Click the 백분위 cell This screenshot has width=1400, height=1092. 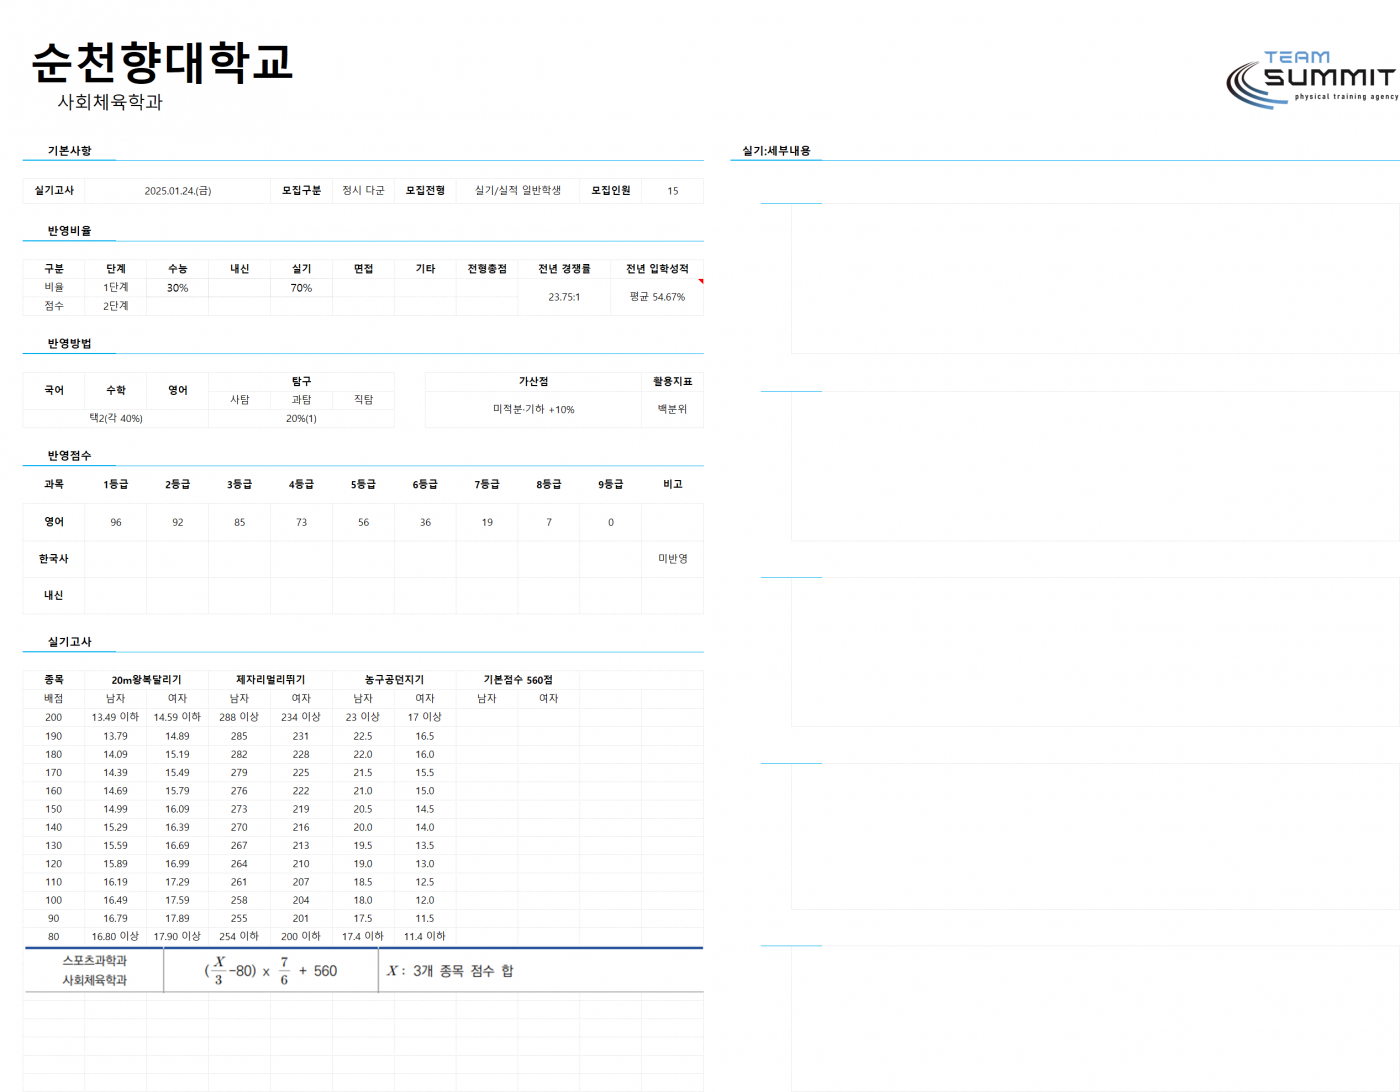[673, 410]
